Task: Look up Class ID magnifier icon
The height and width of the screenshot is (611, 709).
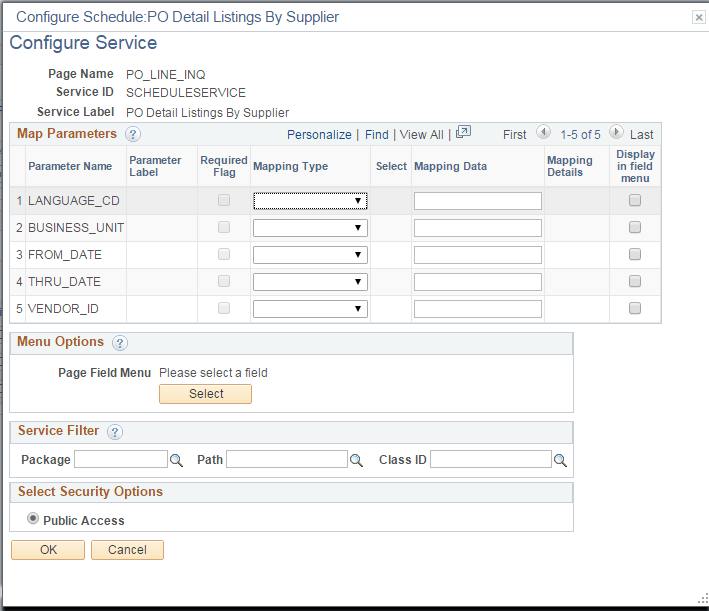Action: click(560, 460)
